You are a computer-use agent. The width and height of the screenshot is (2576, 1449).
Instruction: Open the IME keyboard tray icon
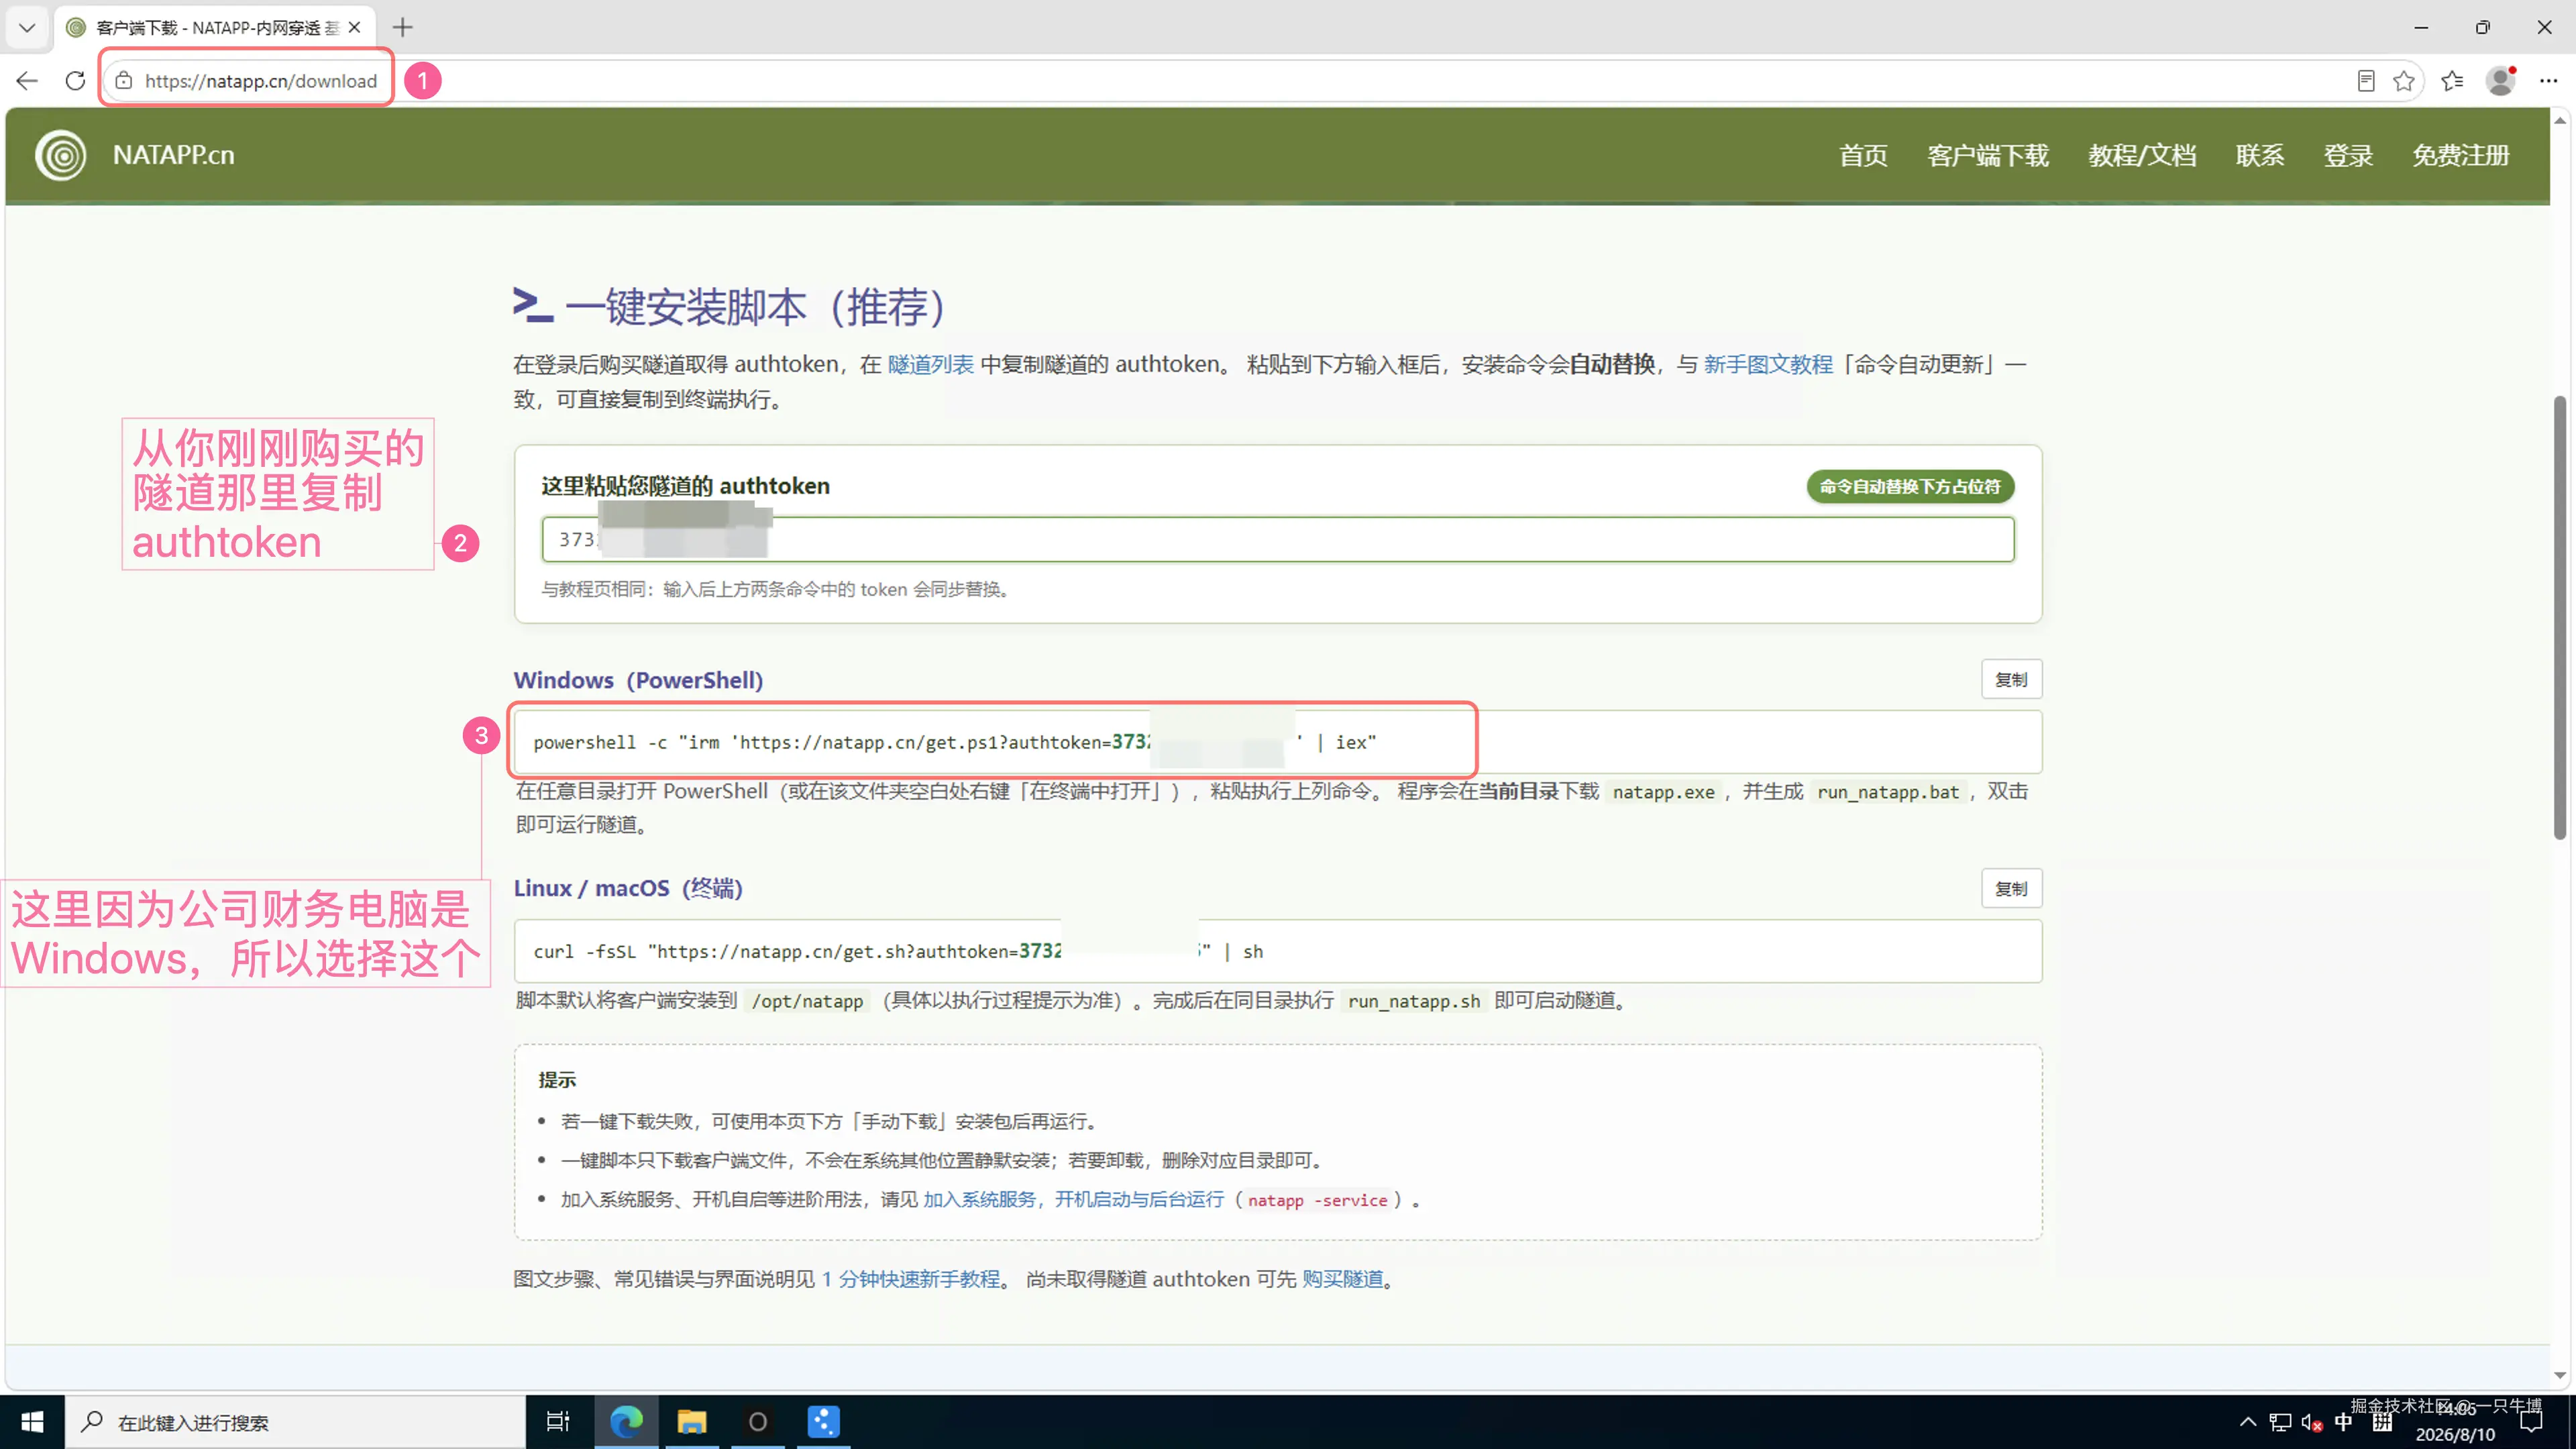click(x=2382, y=1421)
